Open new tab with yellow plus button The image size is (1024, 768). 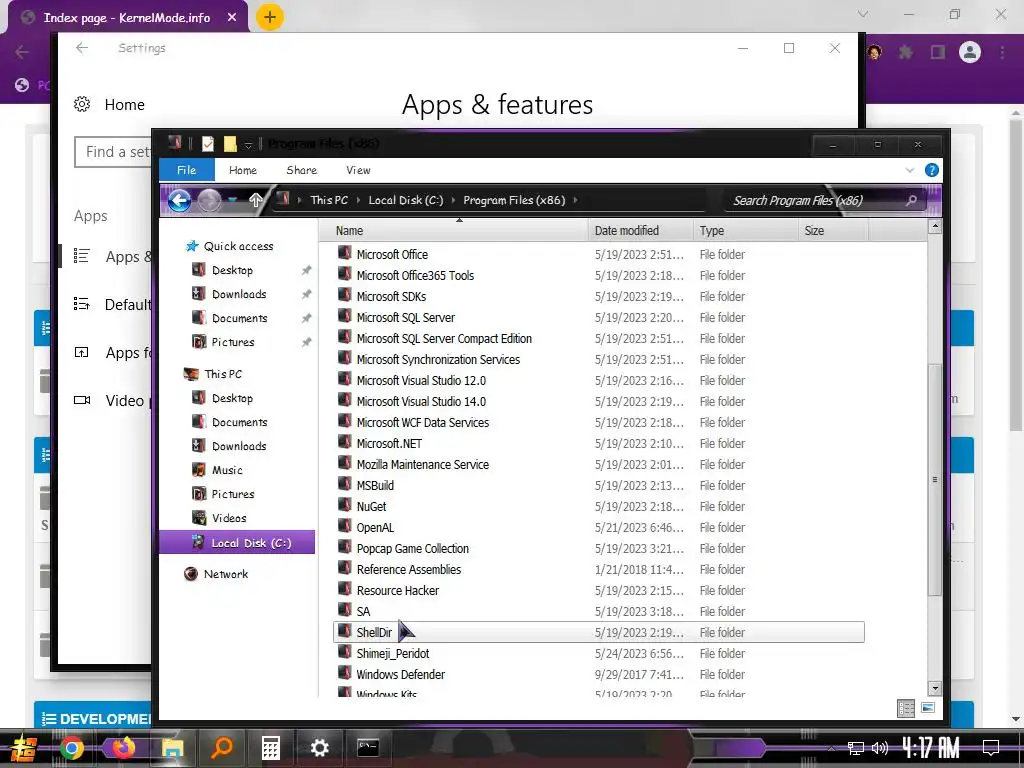[270, 17]
